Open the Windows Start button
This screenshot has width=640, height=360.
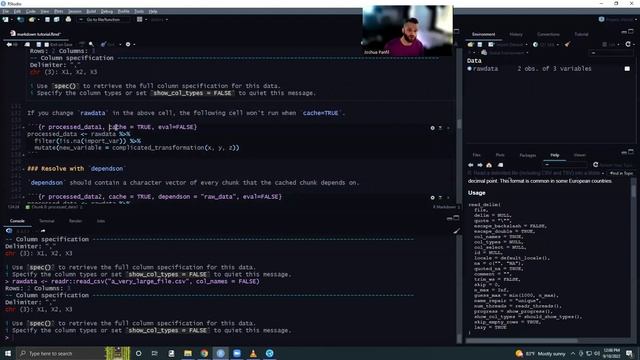pos(8,353)
